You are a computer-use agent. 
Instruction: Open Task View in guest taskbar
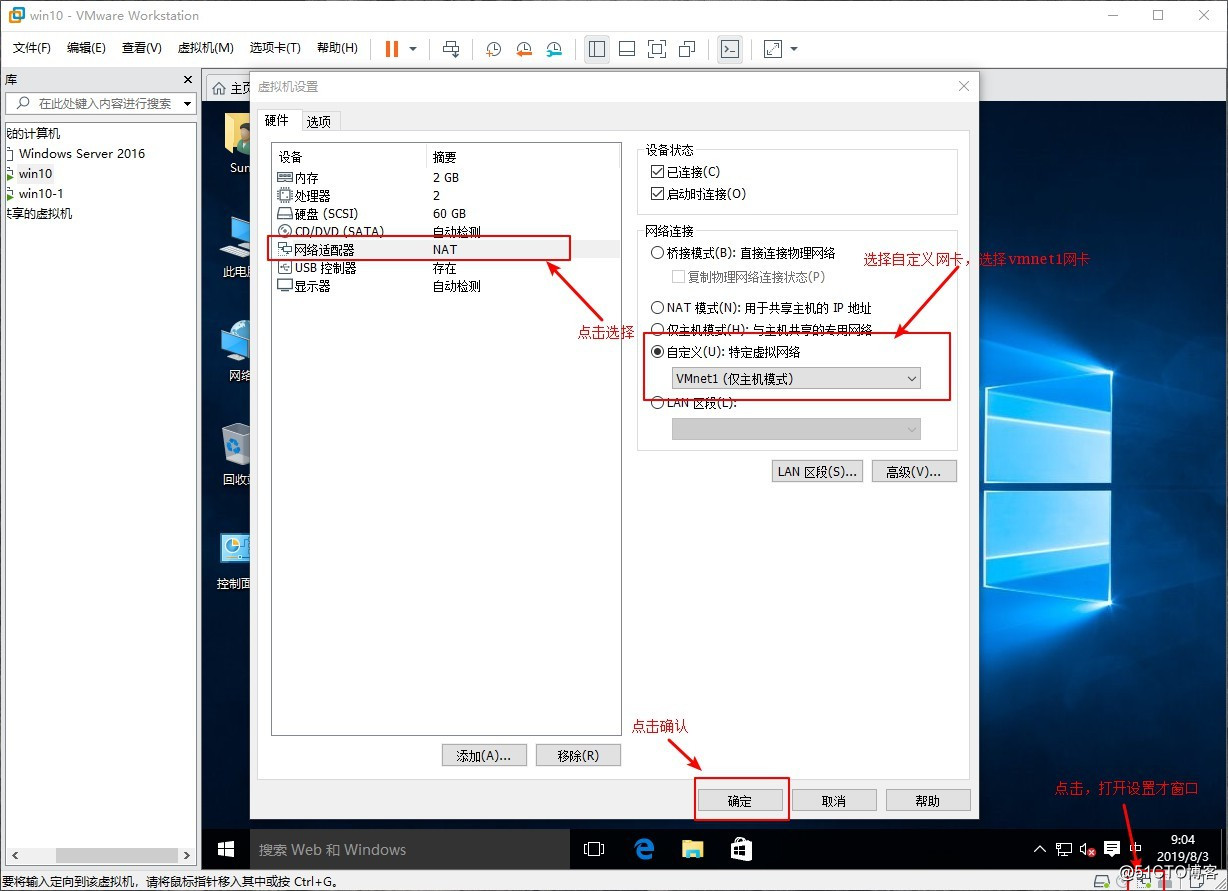click(594, 849)
